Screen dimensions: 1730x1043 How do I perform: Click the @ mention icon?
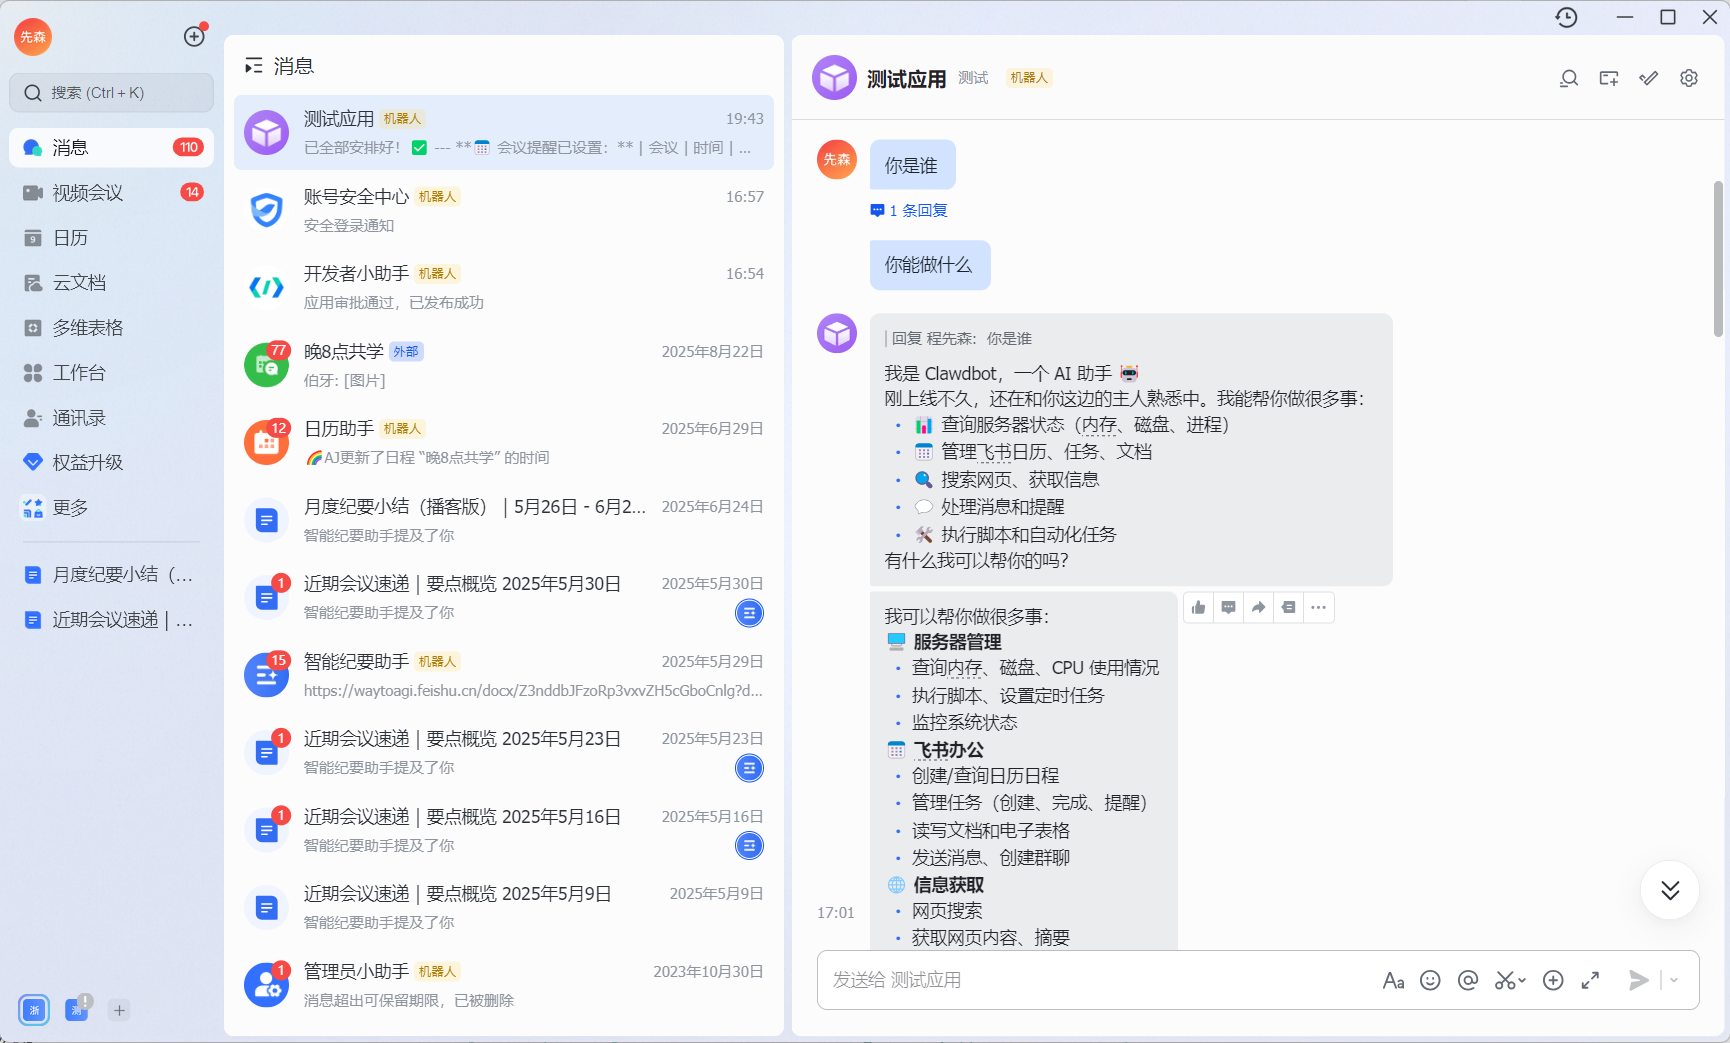tap(1468, 980)
